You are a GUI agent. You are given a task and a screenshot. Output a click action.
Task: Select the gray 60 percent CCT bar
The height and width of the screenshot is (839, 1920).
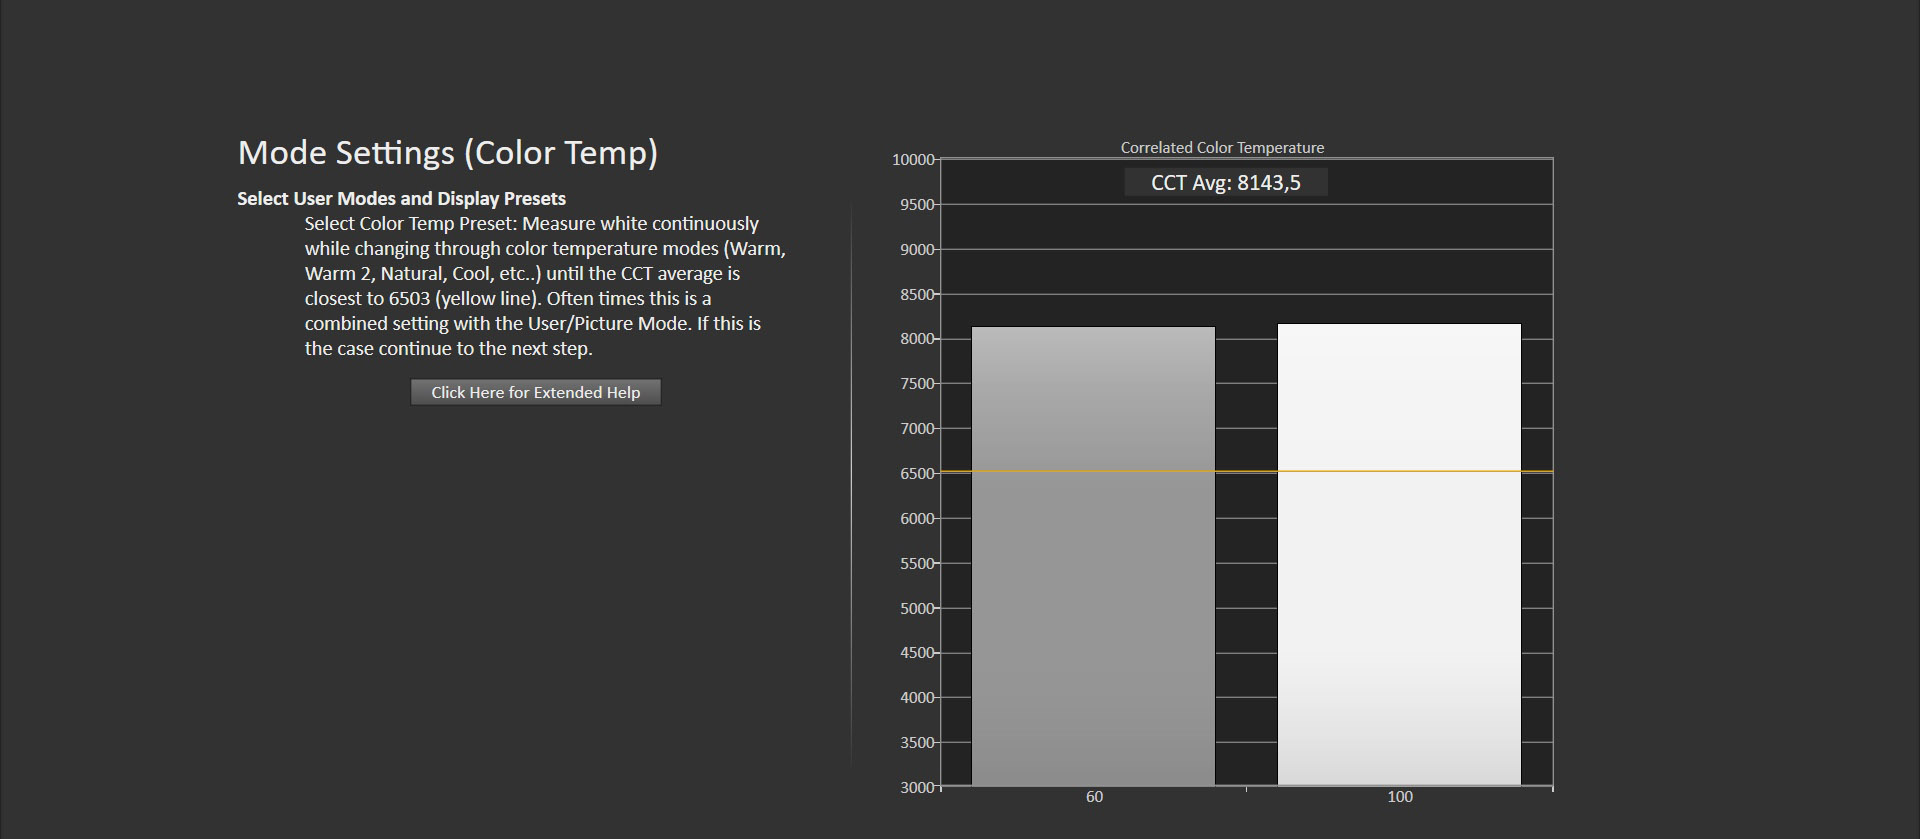pyautogui.click(x=1093, y=556)
